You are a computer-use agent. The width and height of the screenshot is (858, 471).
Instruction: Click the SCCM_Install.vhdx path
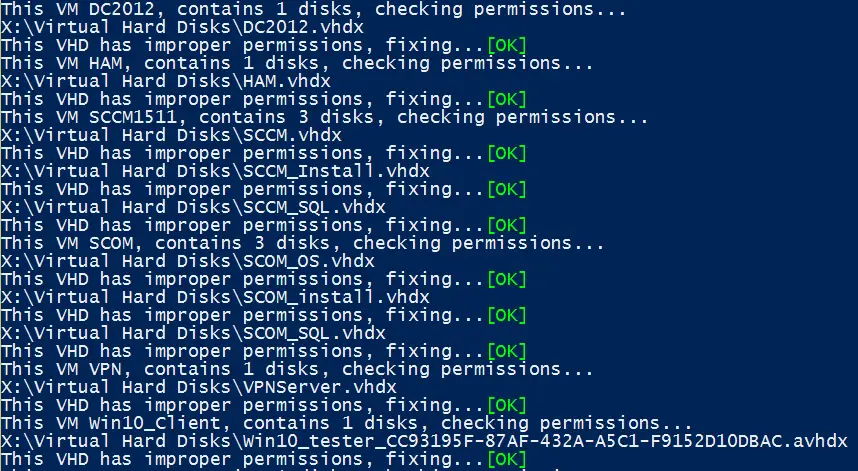click(x=215, y=171)
